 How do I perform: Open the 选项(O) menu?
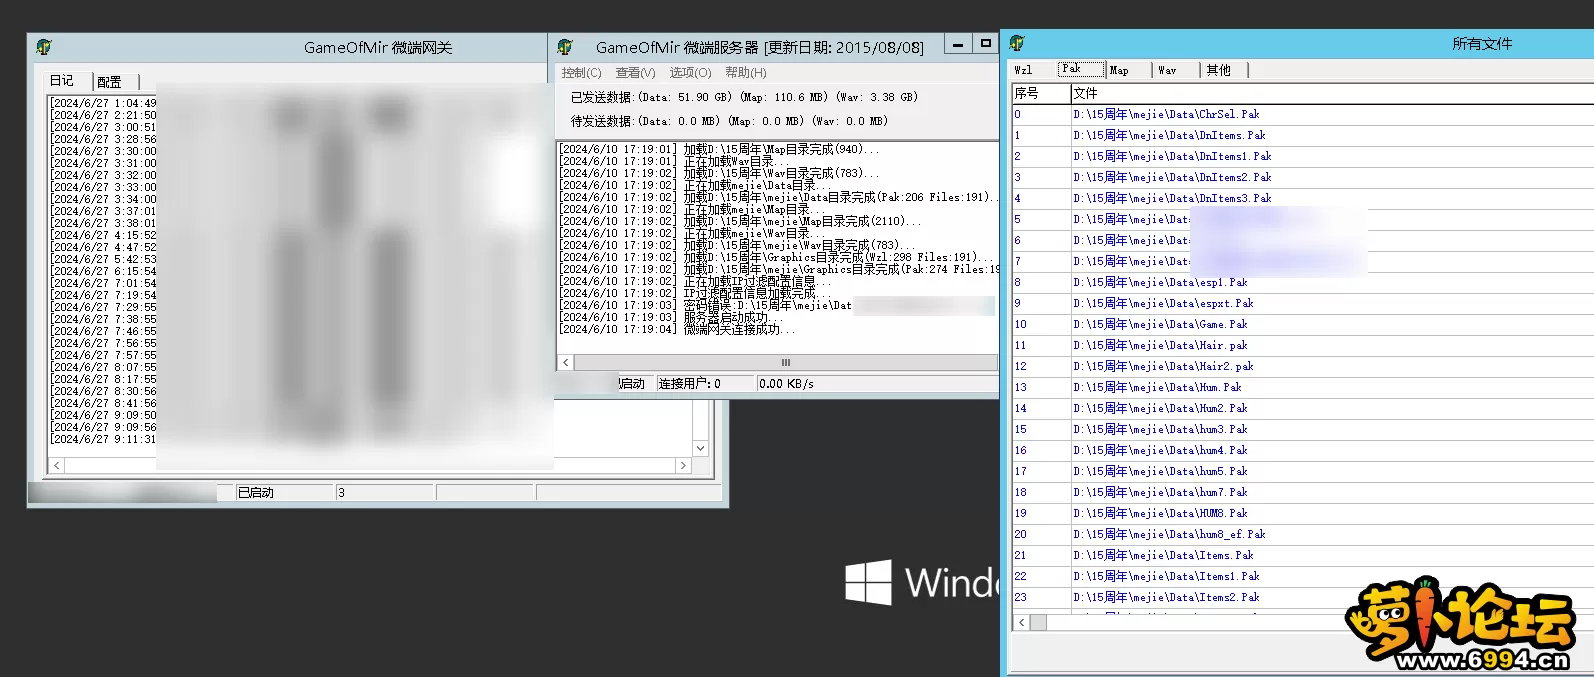[690, 73]
